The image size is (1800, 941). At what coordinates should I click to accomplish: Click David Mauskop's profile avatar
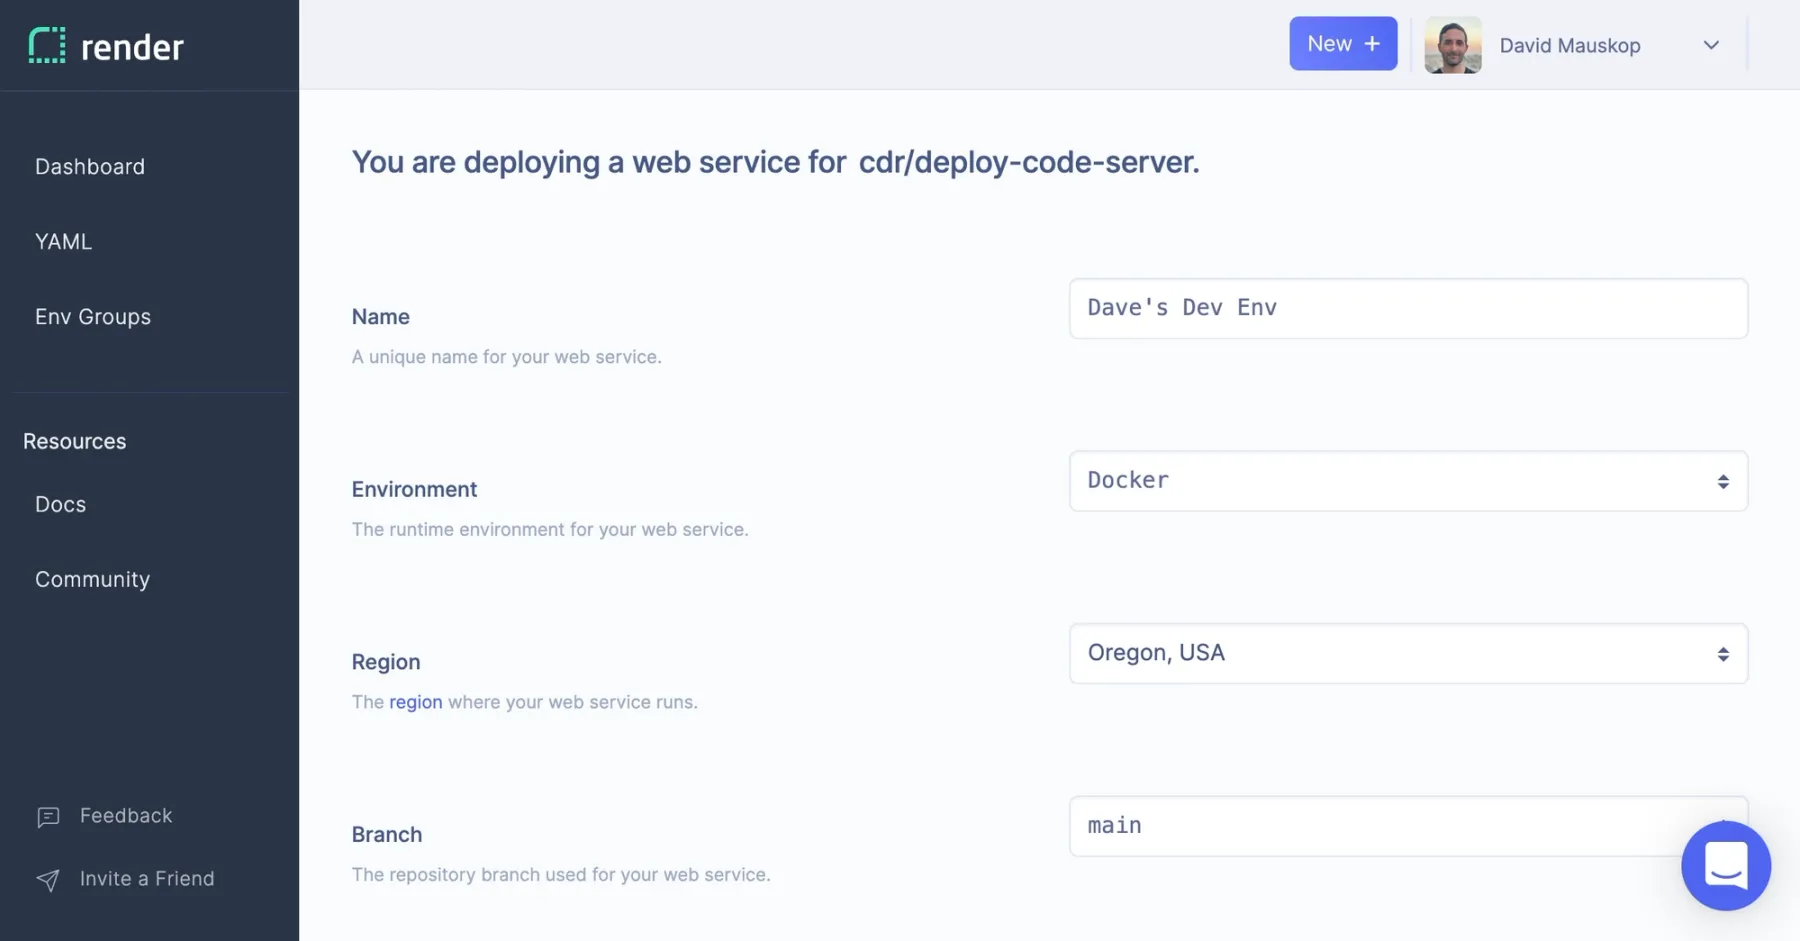coord(1452,45)
